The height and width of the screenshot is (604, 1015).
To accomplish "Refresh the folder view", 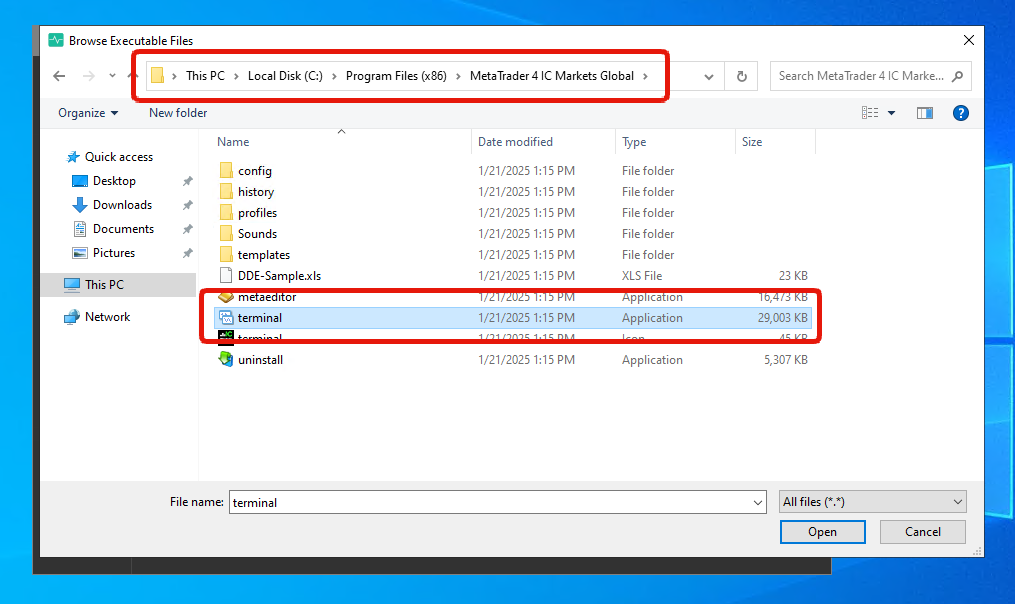I will (742, 76).
